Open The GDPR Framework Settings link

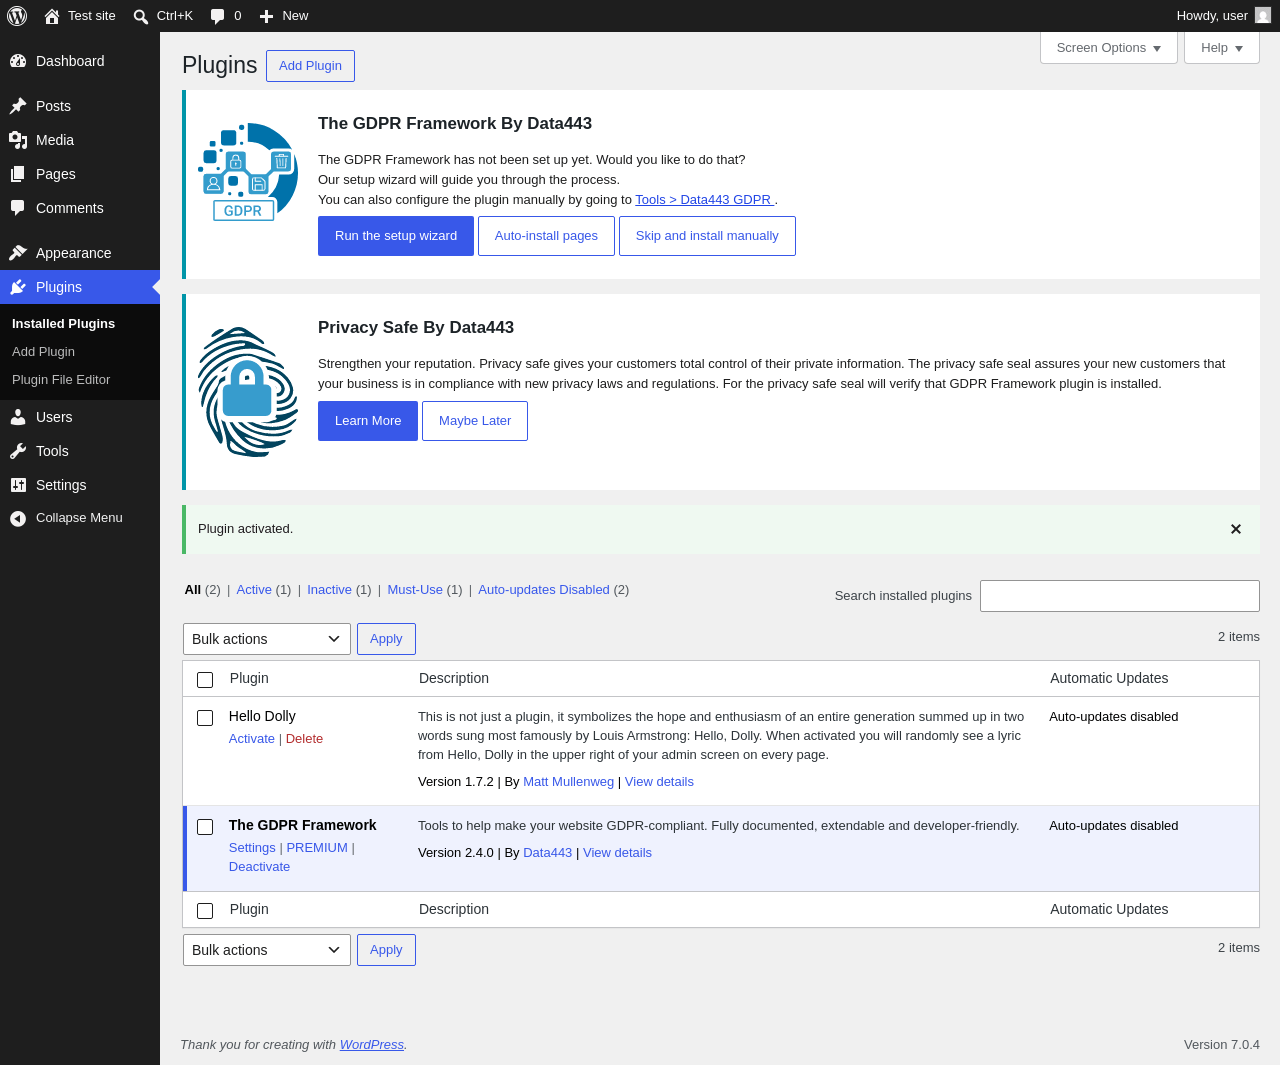click(x=252, y=848)
